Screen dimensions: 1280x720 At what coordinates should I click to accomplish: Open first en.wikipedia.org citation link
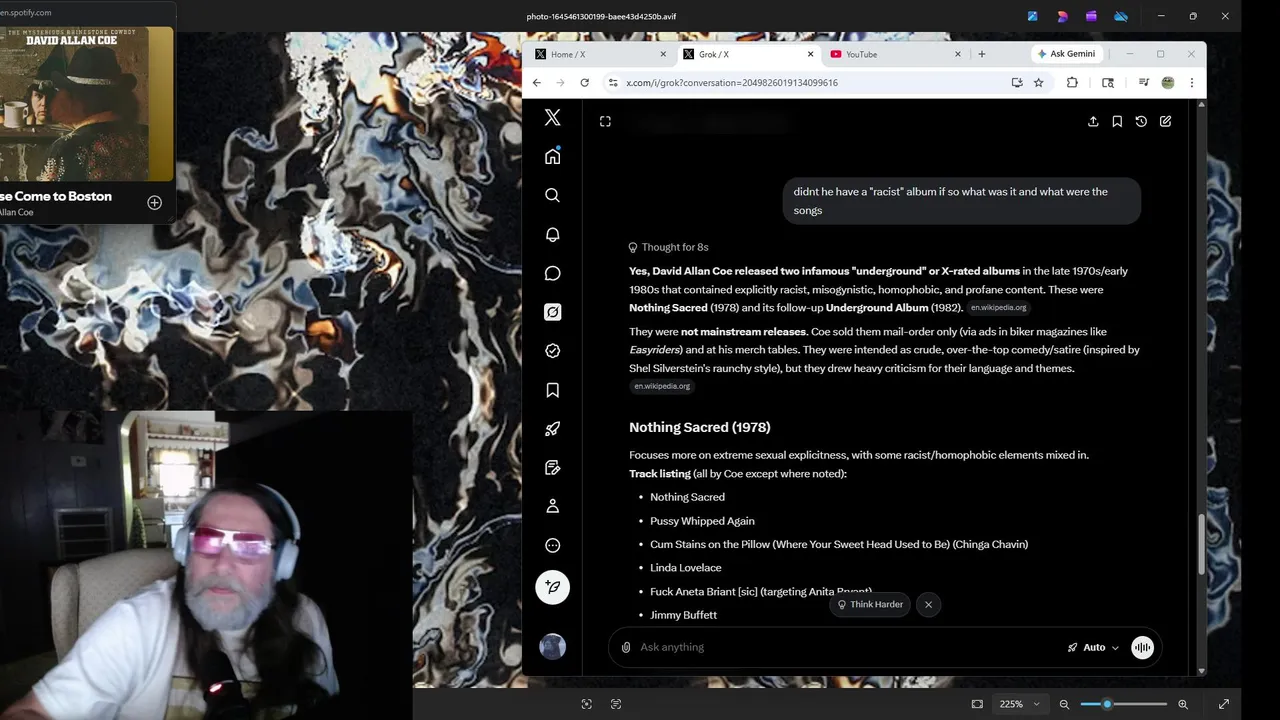tap(998, 308)
